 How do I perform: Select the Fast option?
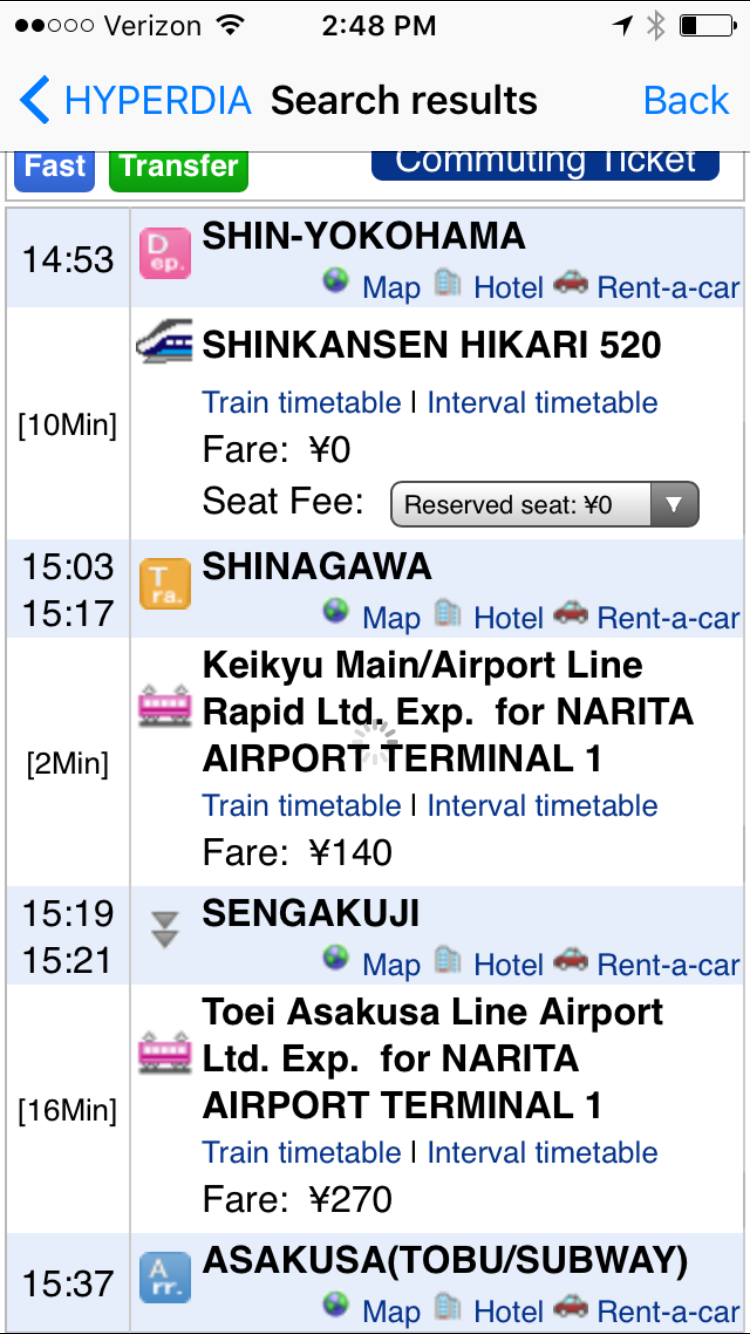point(53,166)
